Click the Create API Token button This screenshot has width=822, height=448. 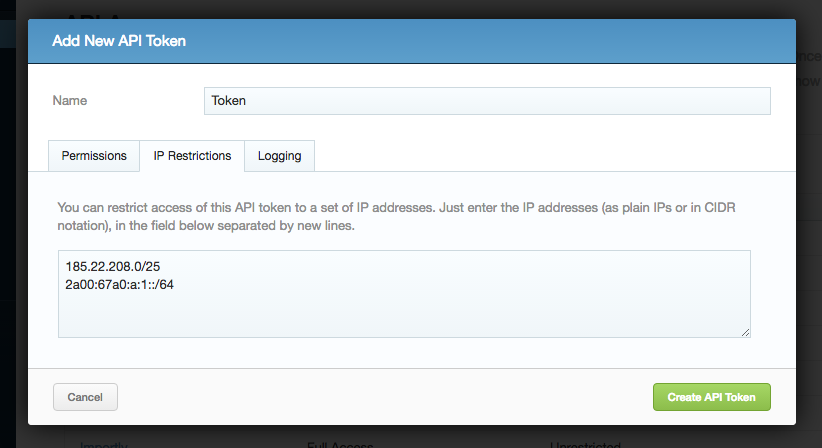coord(711,397)
